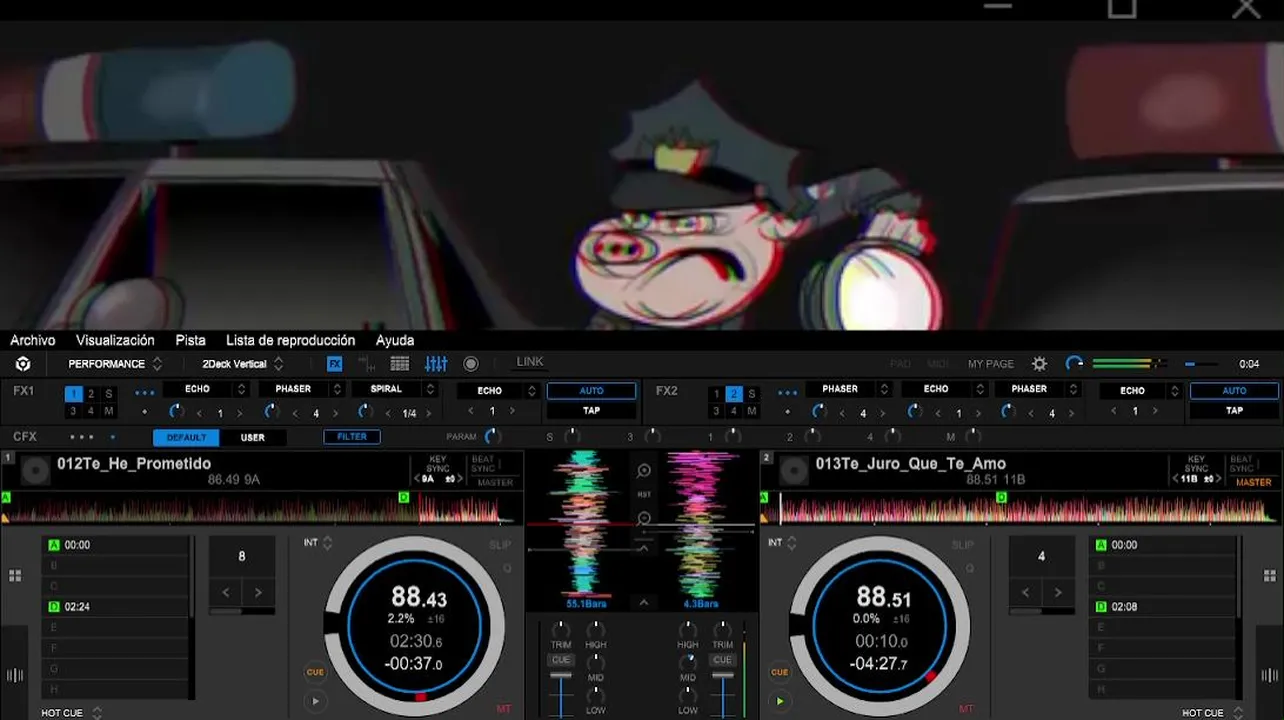Image resolution: width=1284 pixels, height=720 pixels.
Task: Toggle FX2 master M assign button
Action: 752,411
